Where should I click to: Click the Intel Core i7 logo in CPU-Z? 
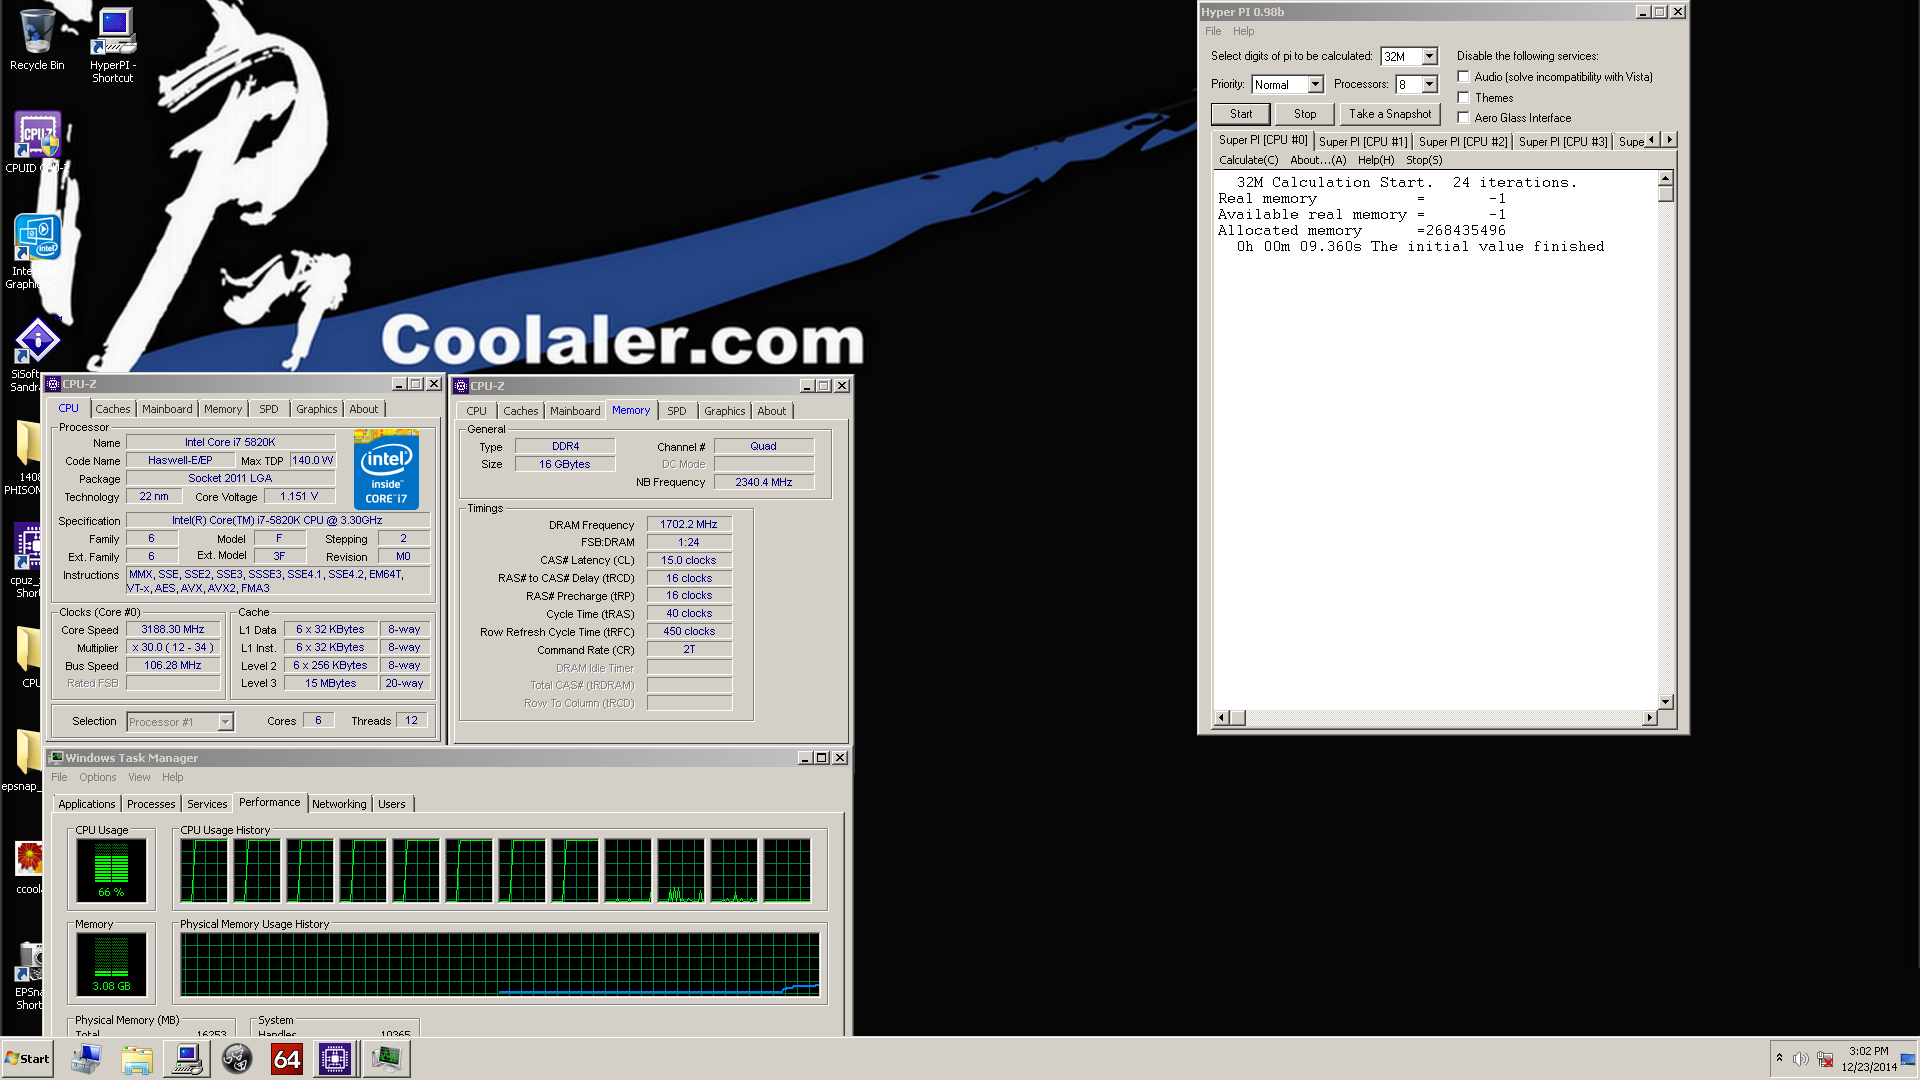click(x=386, y=469)
